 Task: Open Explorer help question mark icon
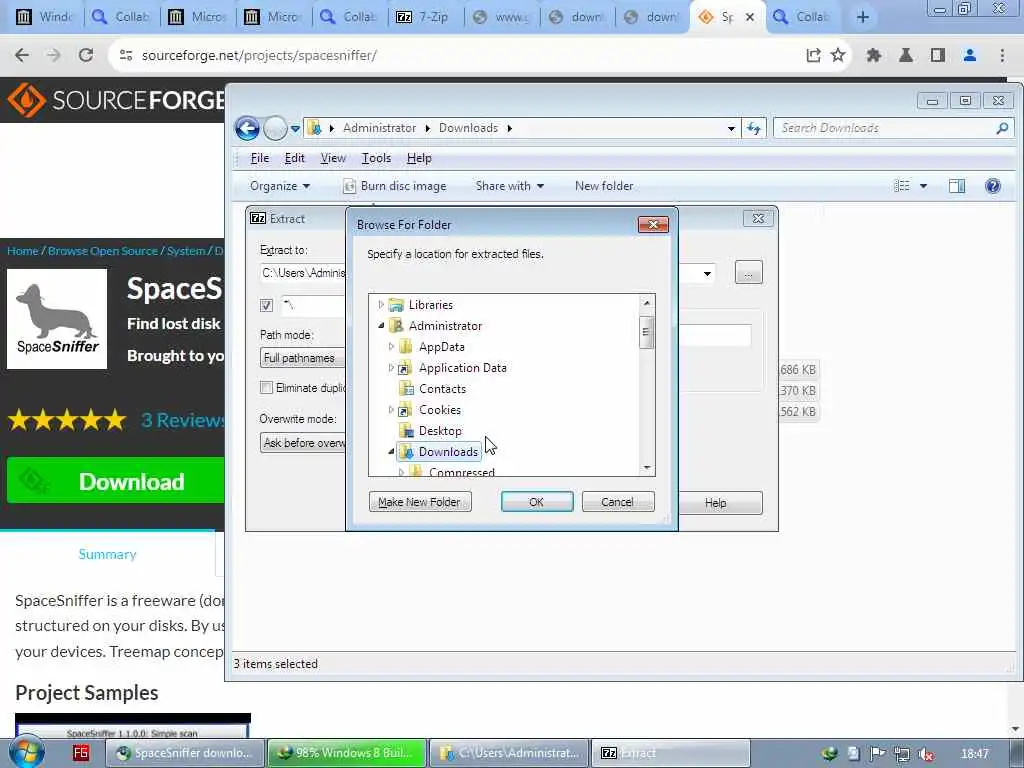[x=993, y=186]
